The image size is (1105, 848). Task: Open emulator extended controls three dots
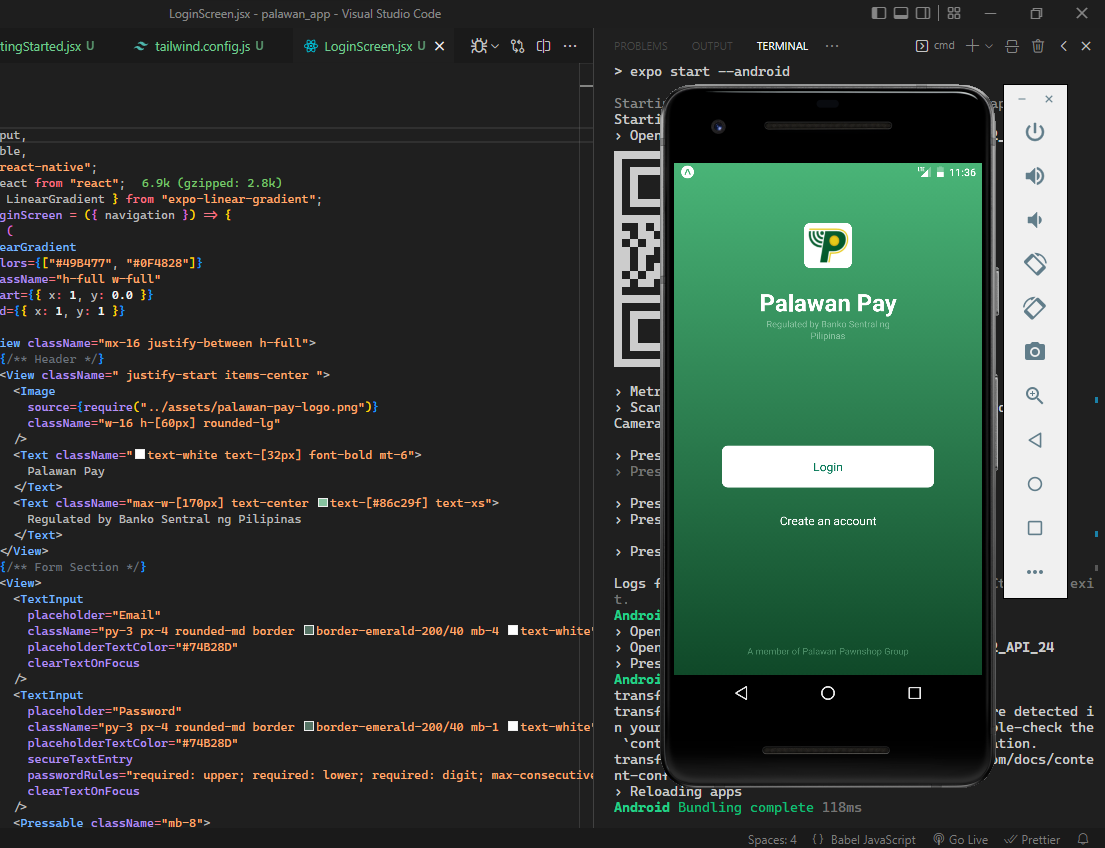click(1035, 572)
